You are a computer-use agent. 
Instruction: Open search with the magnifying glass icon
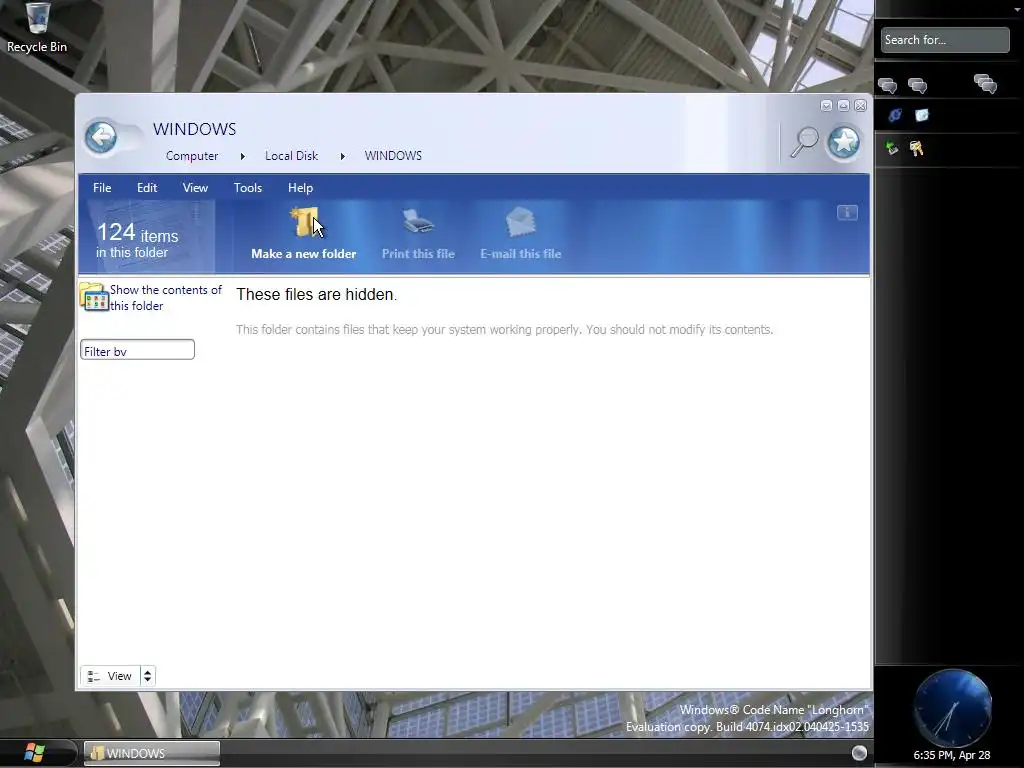pos(805,141)
